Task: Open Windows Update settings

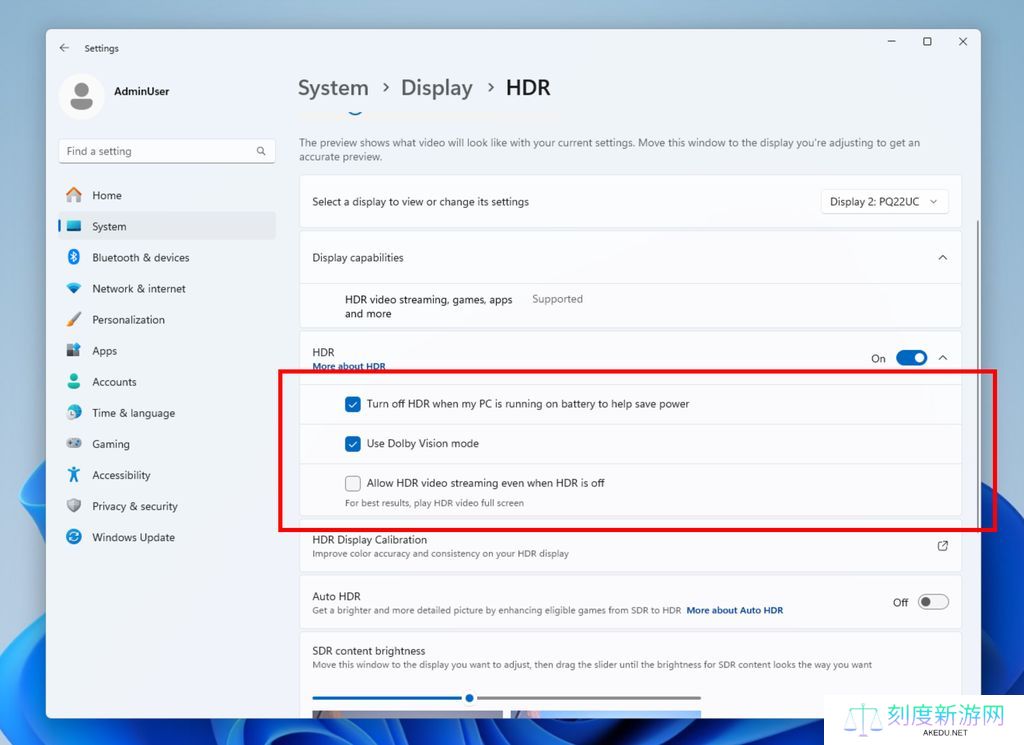Action: [x=167, y=537]
